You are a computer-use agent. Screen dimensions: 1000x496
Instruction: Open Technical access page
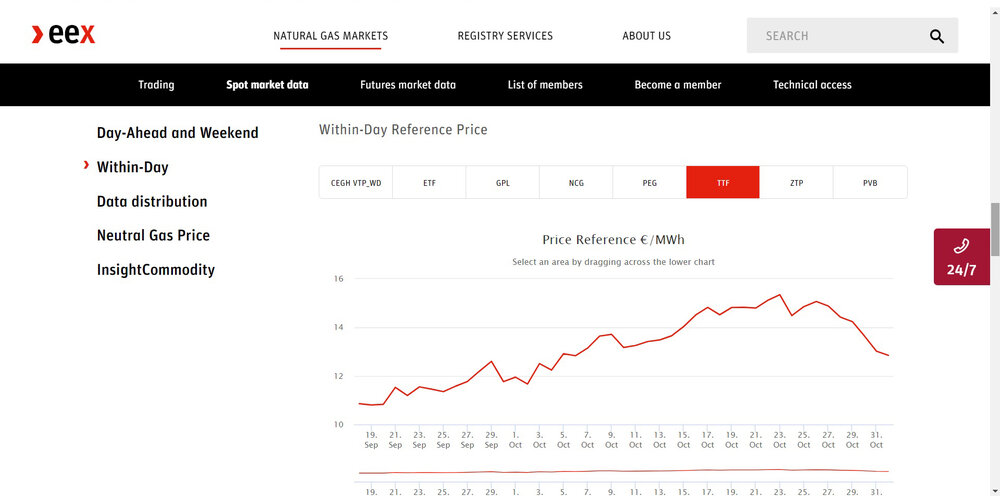(812, 85)
